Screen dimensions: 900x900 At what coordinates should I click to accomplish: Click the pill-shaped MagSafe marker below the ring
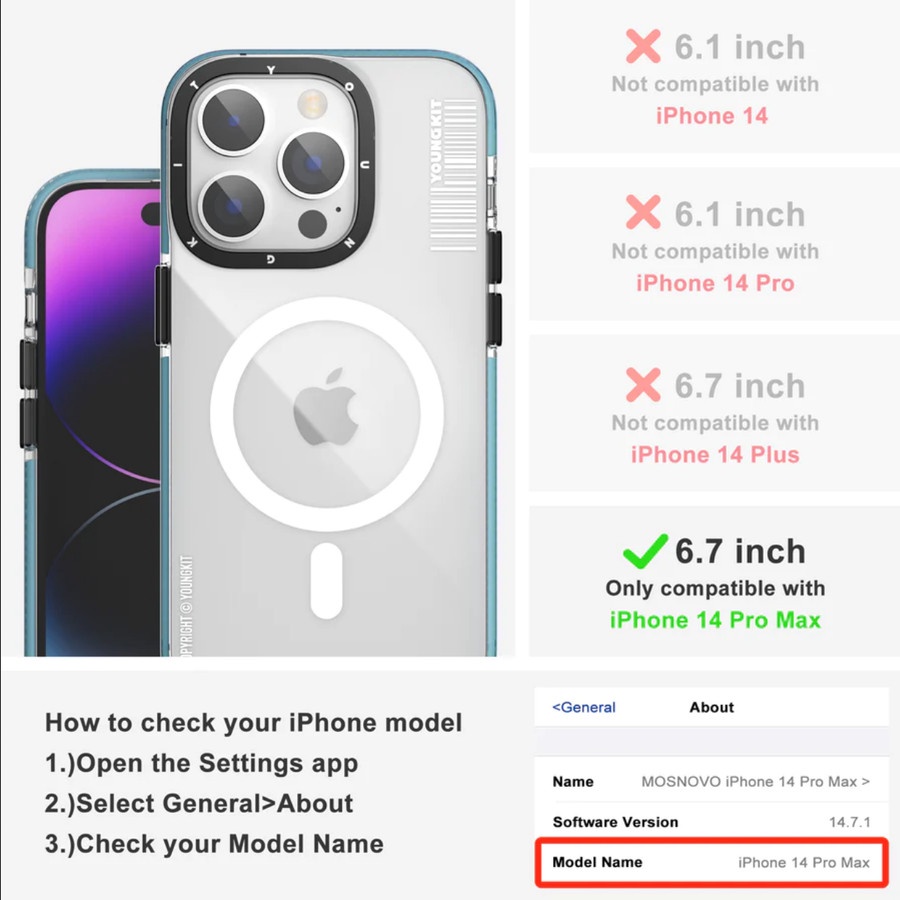coord(326,581)
